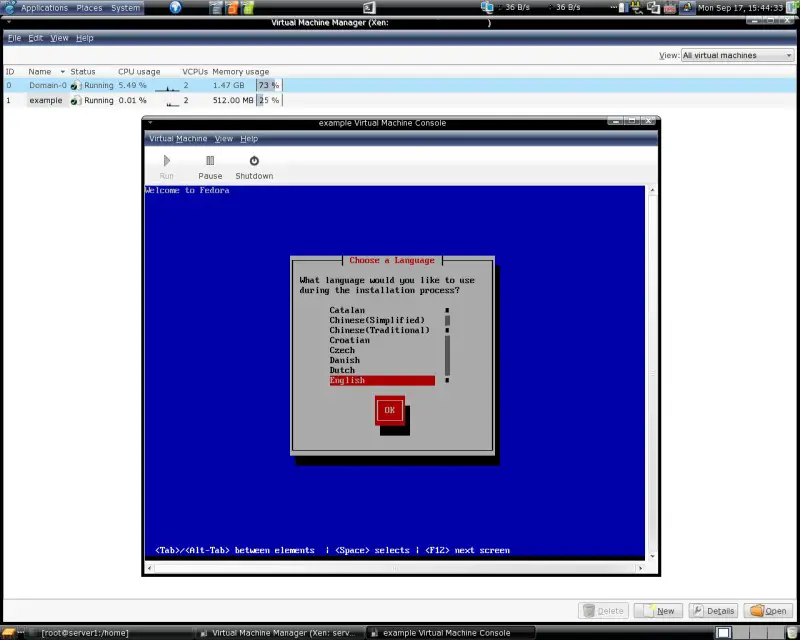
Task: Select Chinese(Simplified) language
Action: (x=377, y=321)
